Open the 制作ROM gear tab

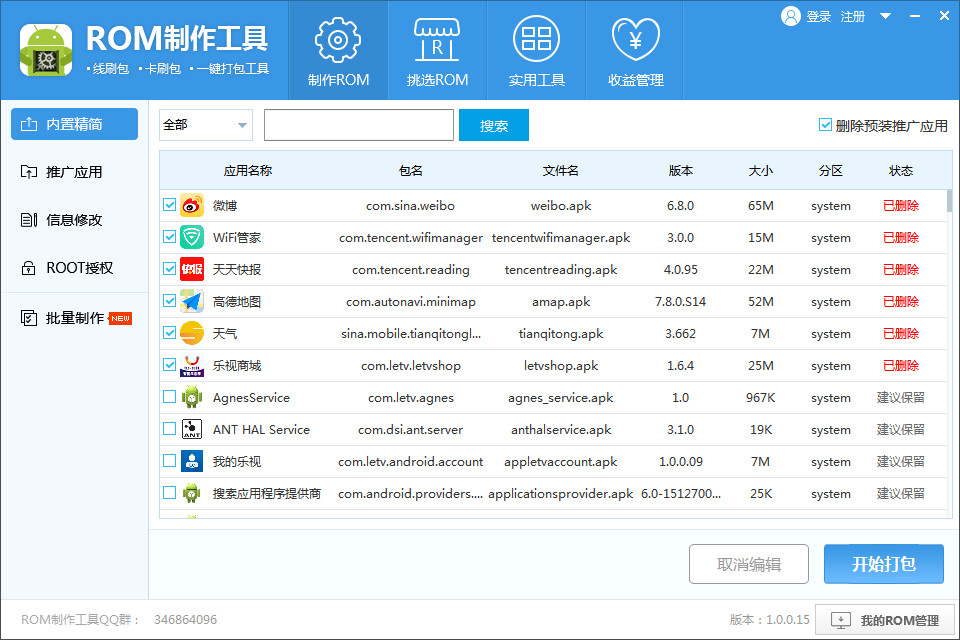point(338,50)
